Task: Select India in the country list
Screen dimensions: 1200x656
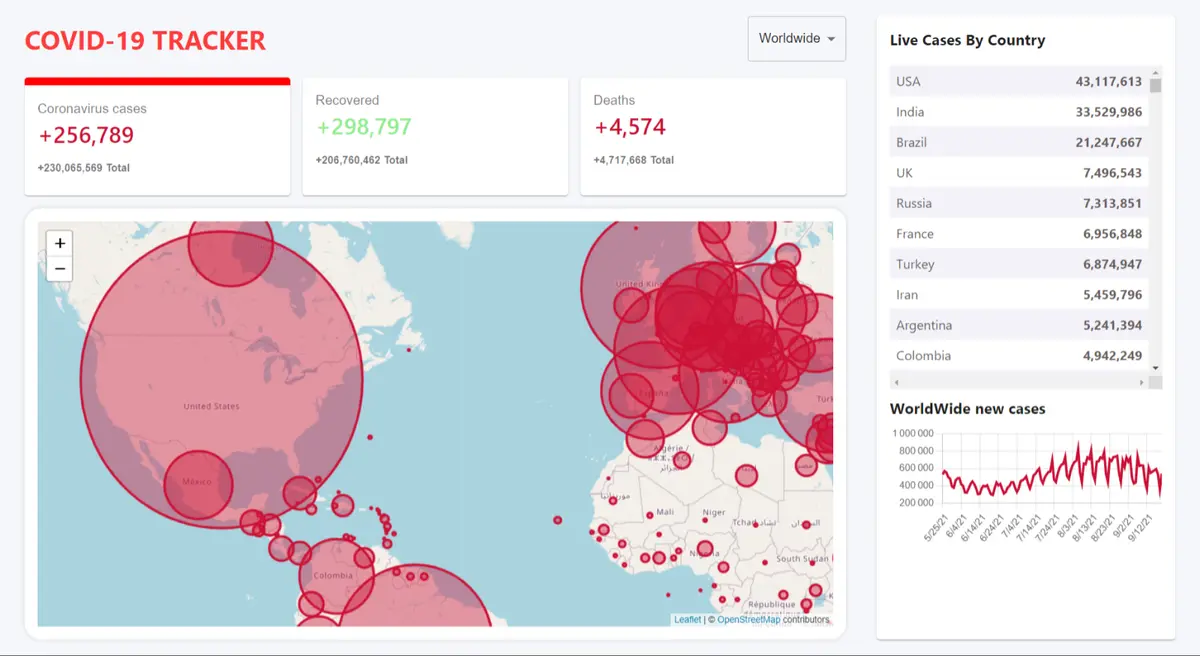Action: pos(1019,111)
